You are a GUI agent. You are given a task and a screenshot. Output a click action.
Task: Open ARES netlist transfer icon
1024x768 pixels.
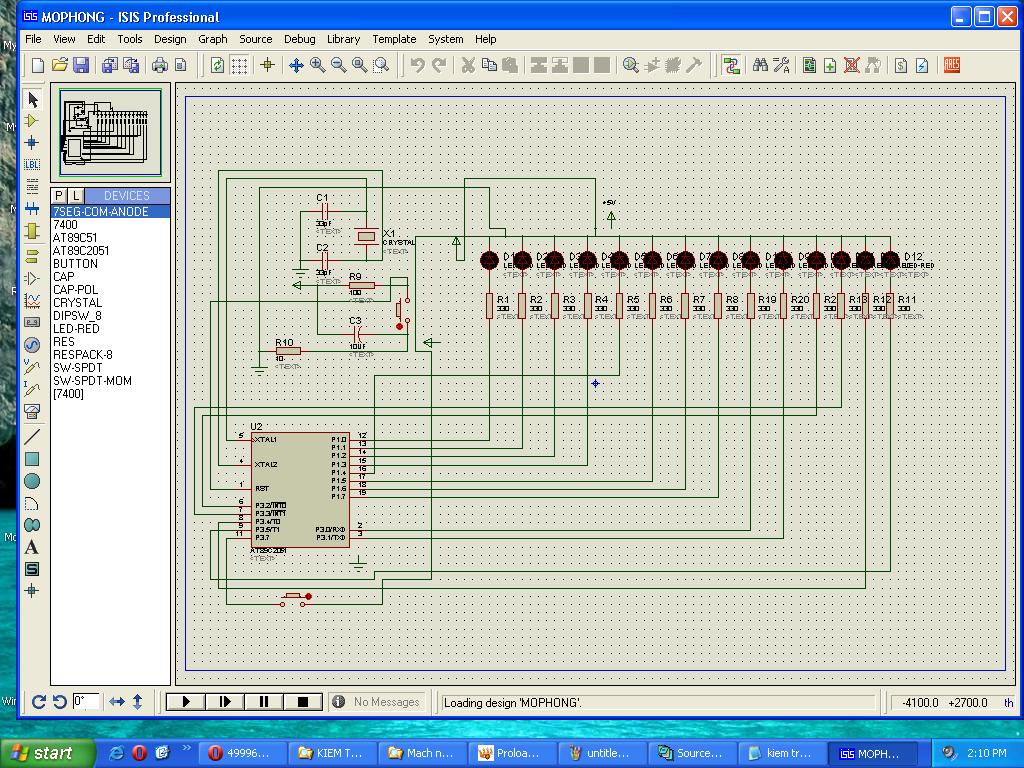[x=951, y=66]
